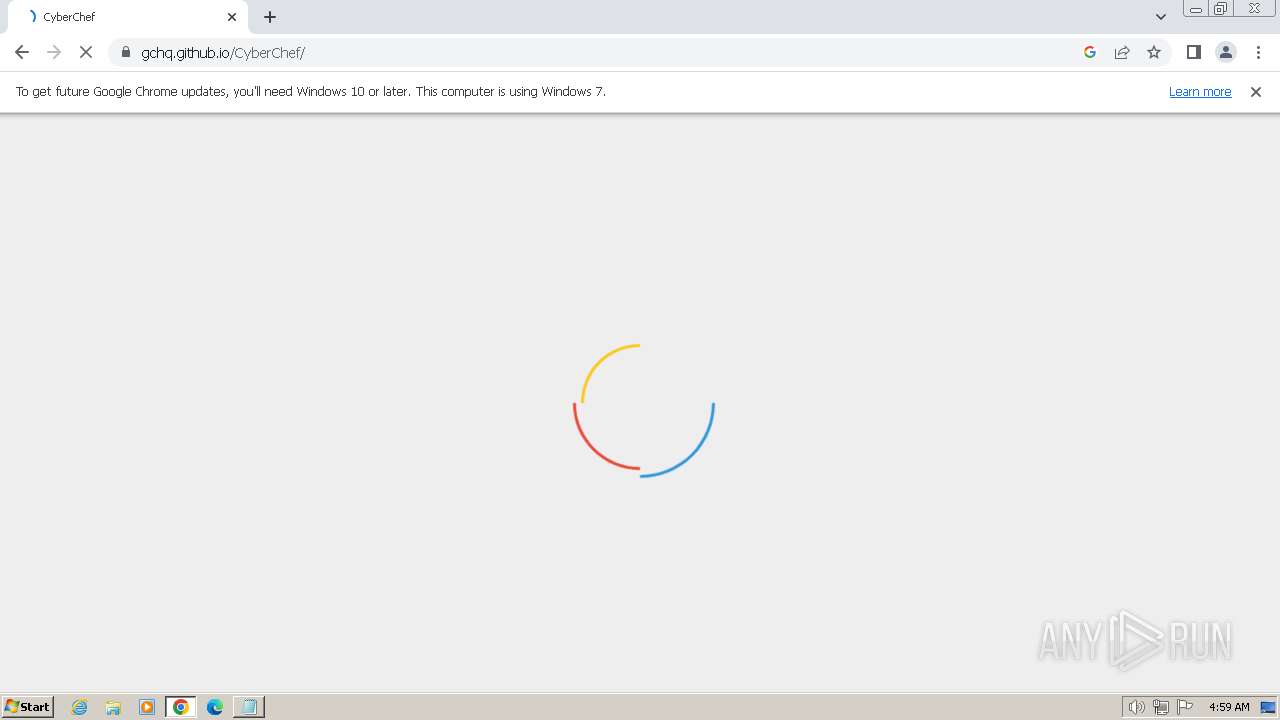The width and height of the screenshot is (1280, 720).
Task: Show the clock reading 4:59 AM
Action: click(x=1229, y=707)
